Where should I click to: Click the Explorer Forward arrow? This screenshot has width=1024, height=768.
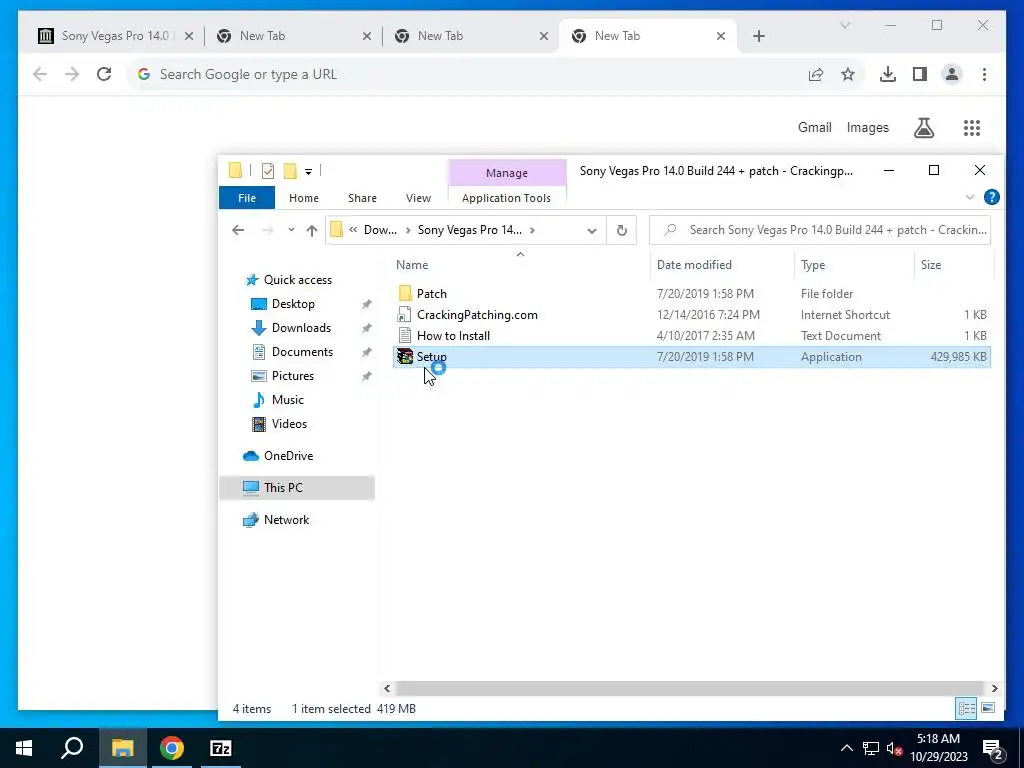point(266,230)
